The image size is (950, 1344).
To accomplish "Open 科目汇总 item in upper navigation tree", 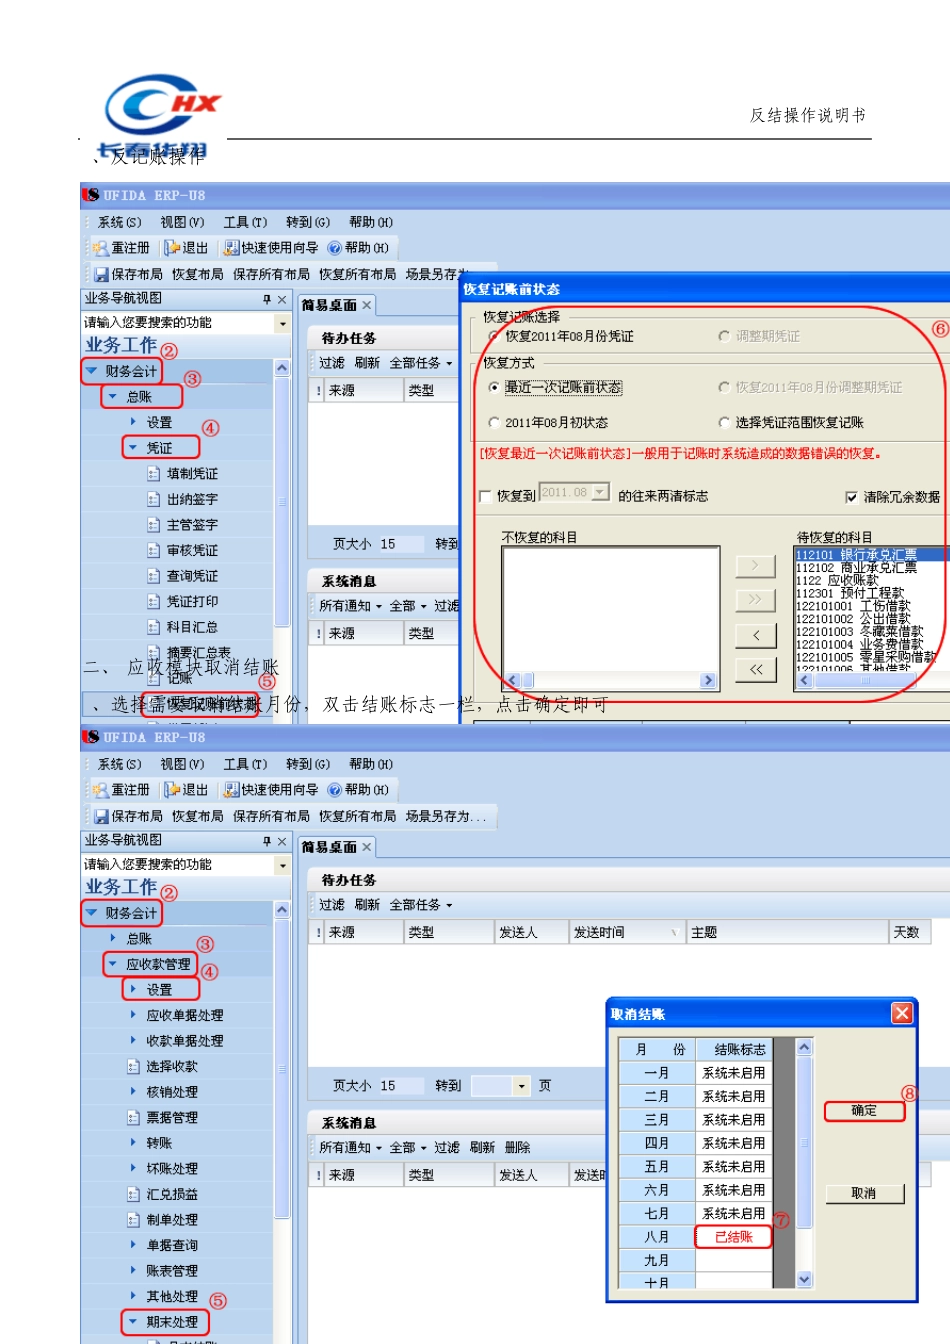I will point(182,627).
